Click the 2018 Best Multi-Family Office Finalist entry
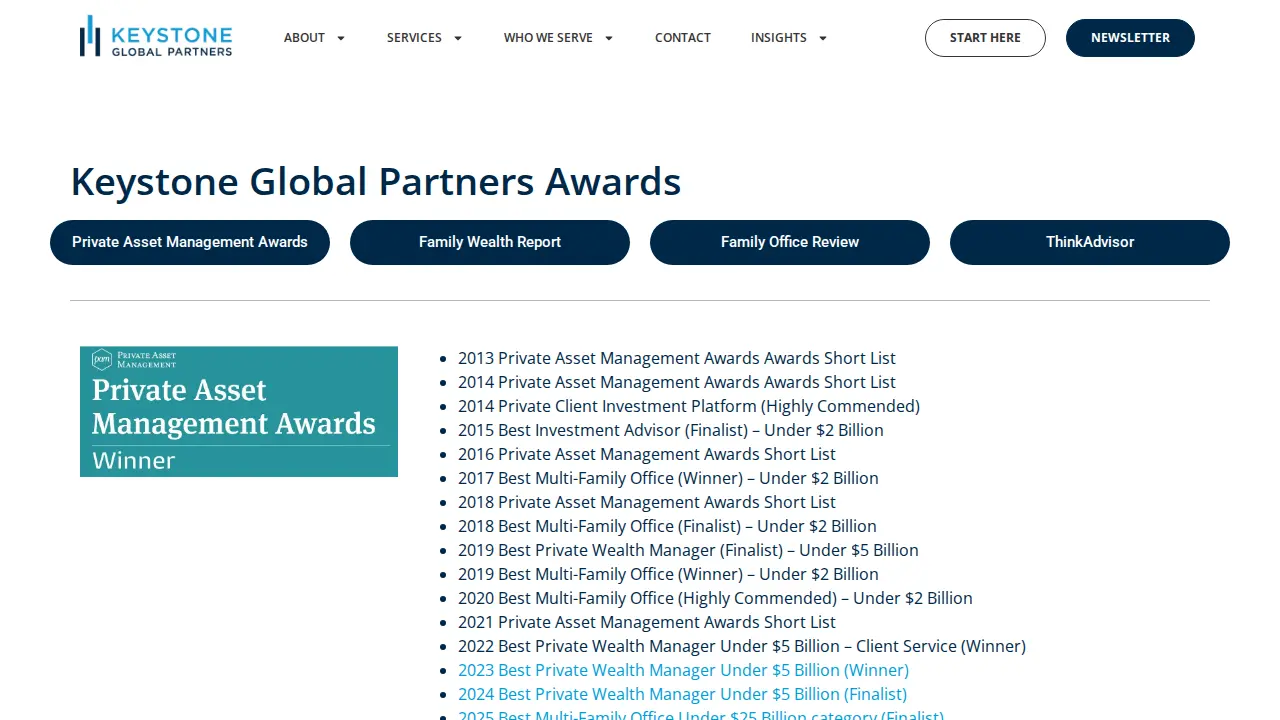Screen dimensions: 1280x720 [667, 526]
